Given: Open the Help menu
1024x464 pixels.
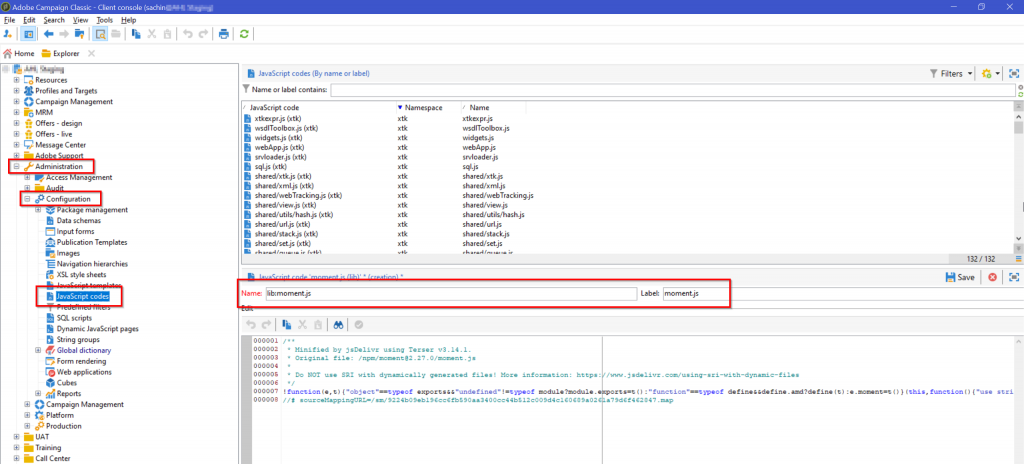Looking at the screenshot, I should click(129, 20).
